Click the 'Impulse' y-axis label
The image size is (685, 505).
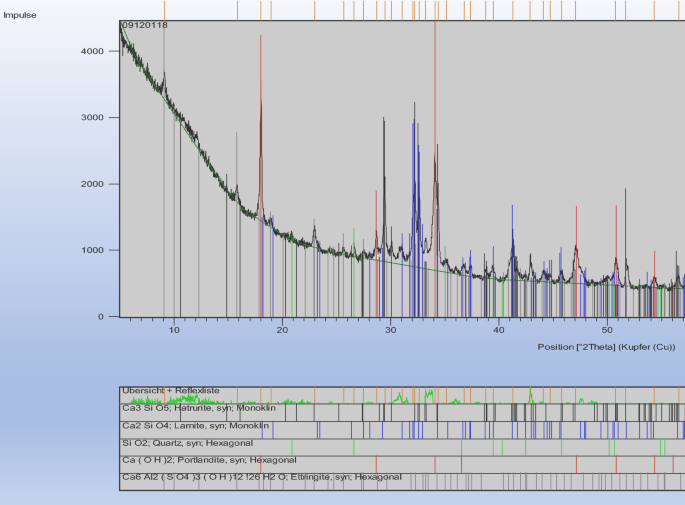pyautogui.click(x=20, y=15)
